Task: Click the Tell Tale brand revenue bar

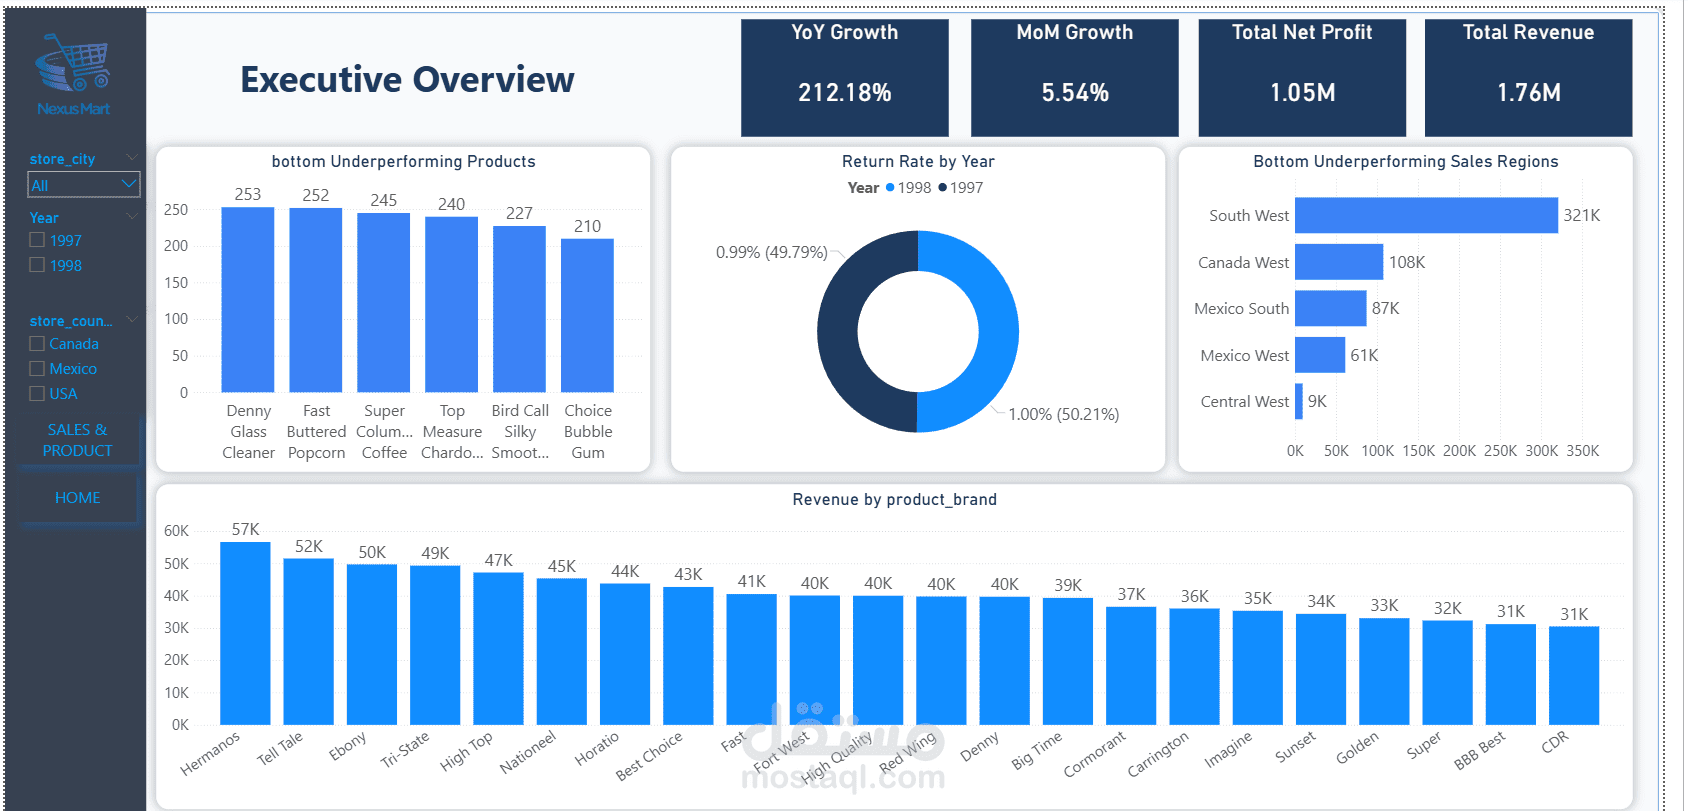Action: point(309,641)
